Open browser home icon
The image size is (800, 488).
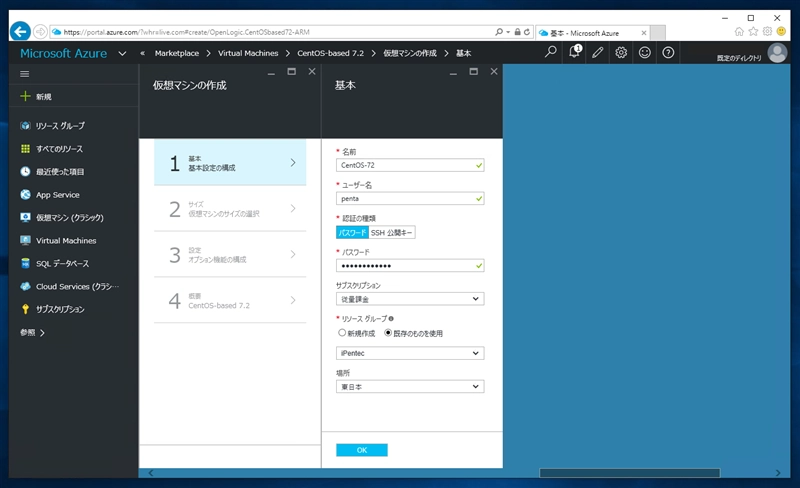click(x=739, y=32)
